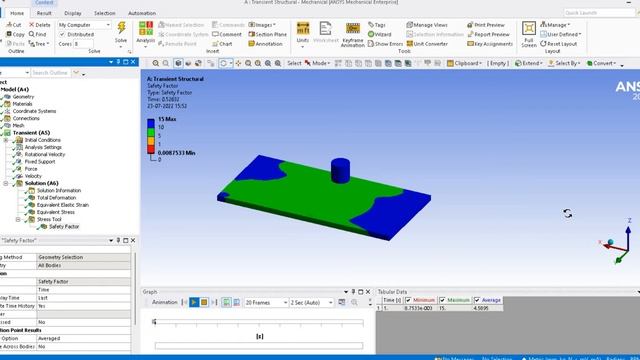Click the Cut icon in Outline group
This screenshot has height=360, width=640.
tap(9, 25)
